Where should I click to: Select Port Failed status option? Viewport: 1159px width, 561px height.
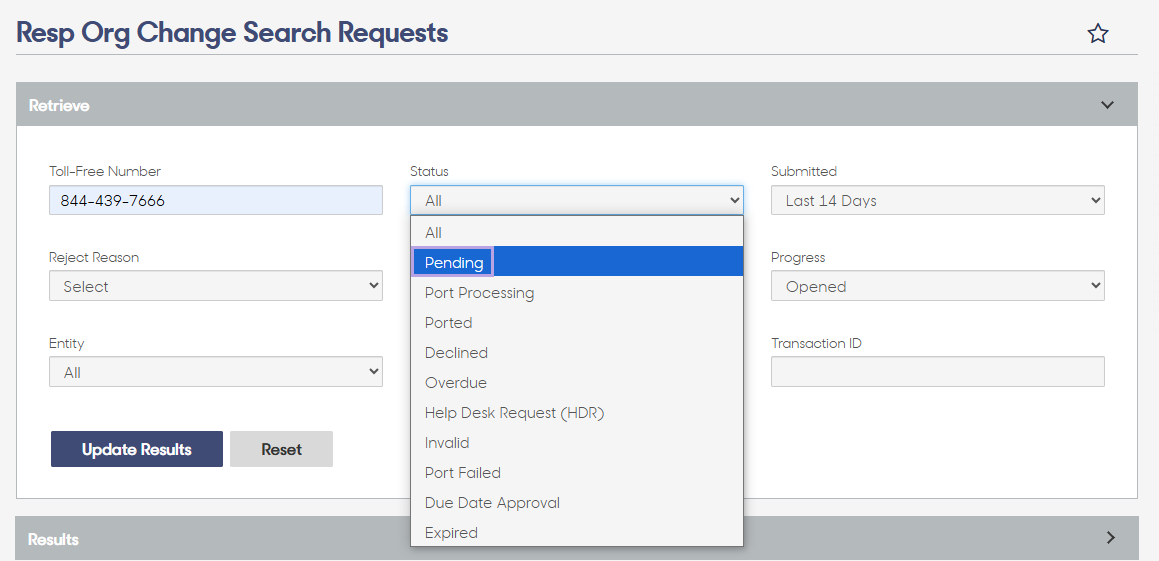[x=577, y=472]
